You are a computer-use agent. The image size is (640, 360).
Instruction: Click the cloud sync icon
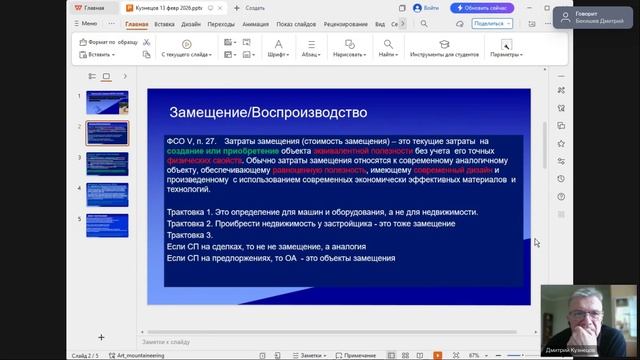(x=460, y=24)
